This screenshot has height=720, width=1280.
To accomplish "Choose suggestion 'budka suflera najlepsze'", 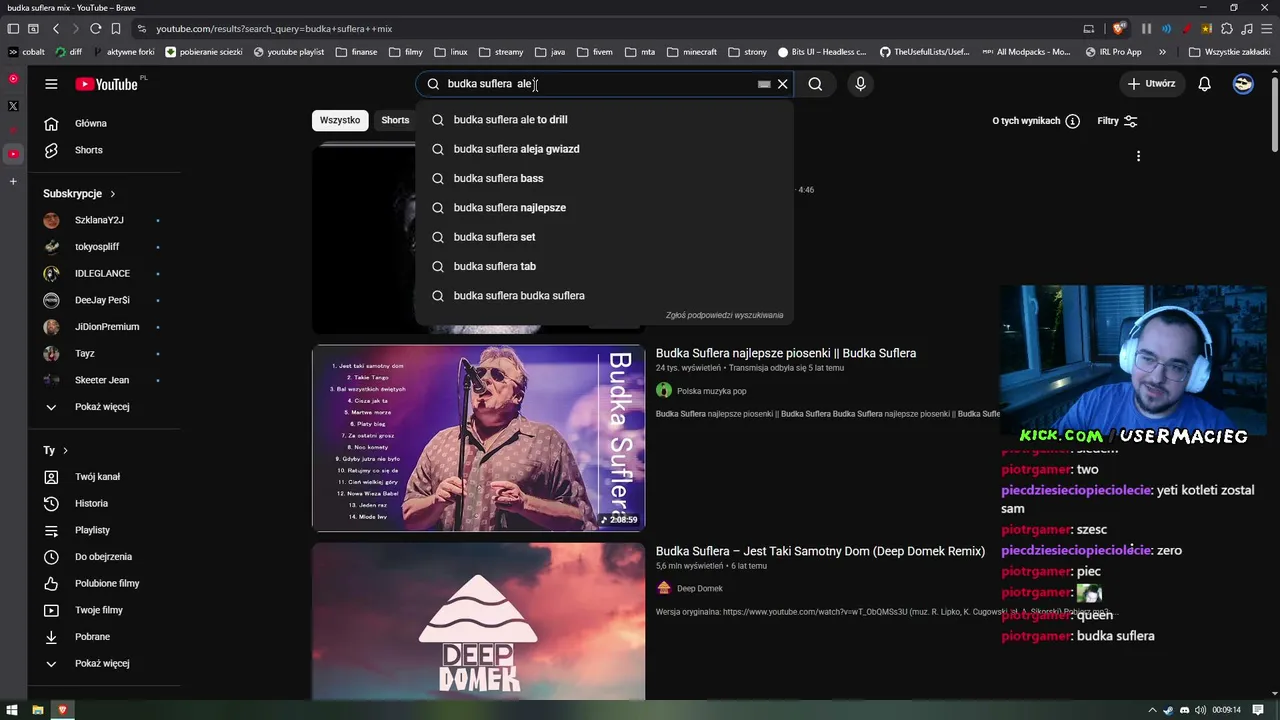I will [x=604, y=208].
